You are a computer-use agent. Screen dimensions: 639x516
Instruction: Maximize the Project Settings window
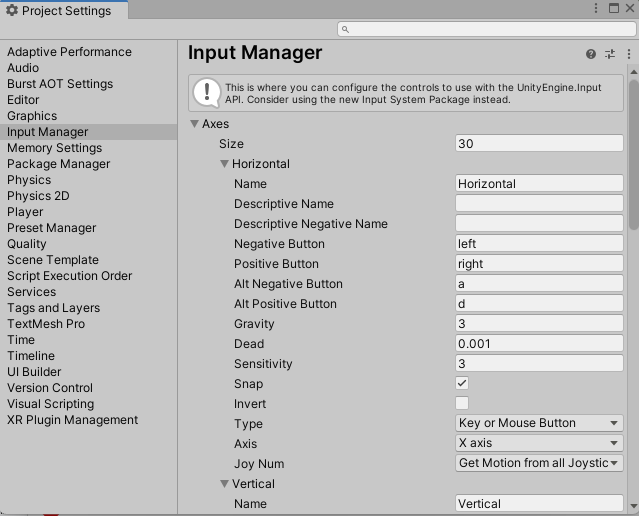(614, 8)
